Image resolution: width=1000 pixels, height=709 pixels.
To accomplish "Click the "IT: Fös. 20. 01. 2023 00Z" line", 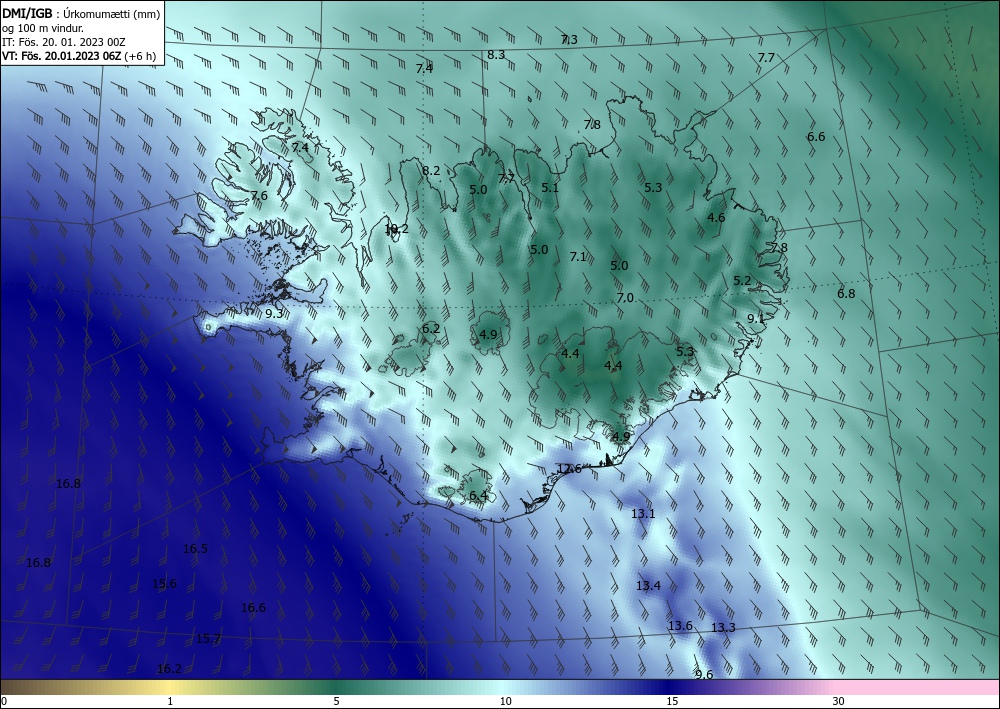I will (64, 42).
